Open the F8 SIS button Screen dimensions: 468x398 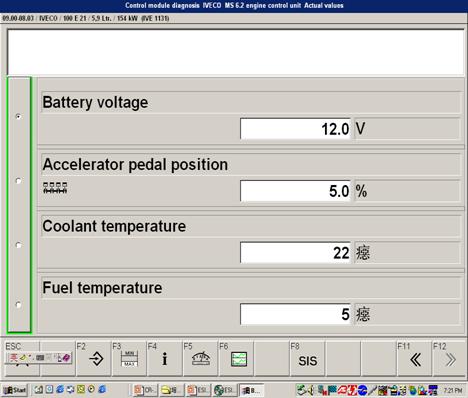[x=307, y=359]
